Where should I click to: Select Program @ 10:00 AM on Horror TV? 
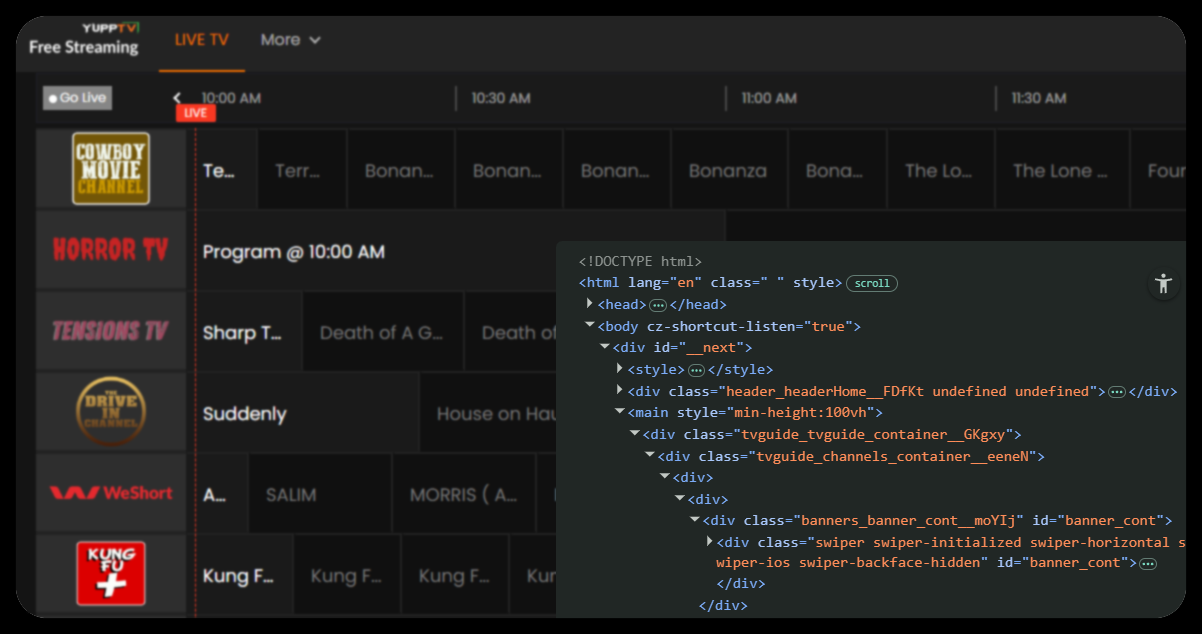coord(294,252)
